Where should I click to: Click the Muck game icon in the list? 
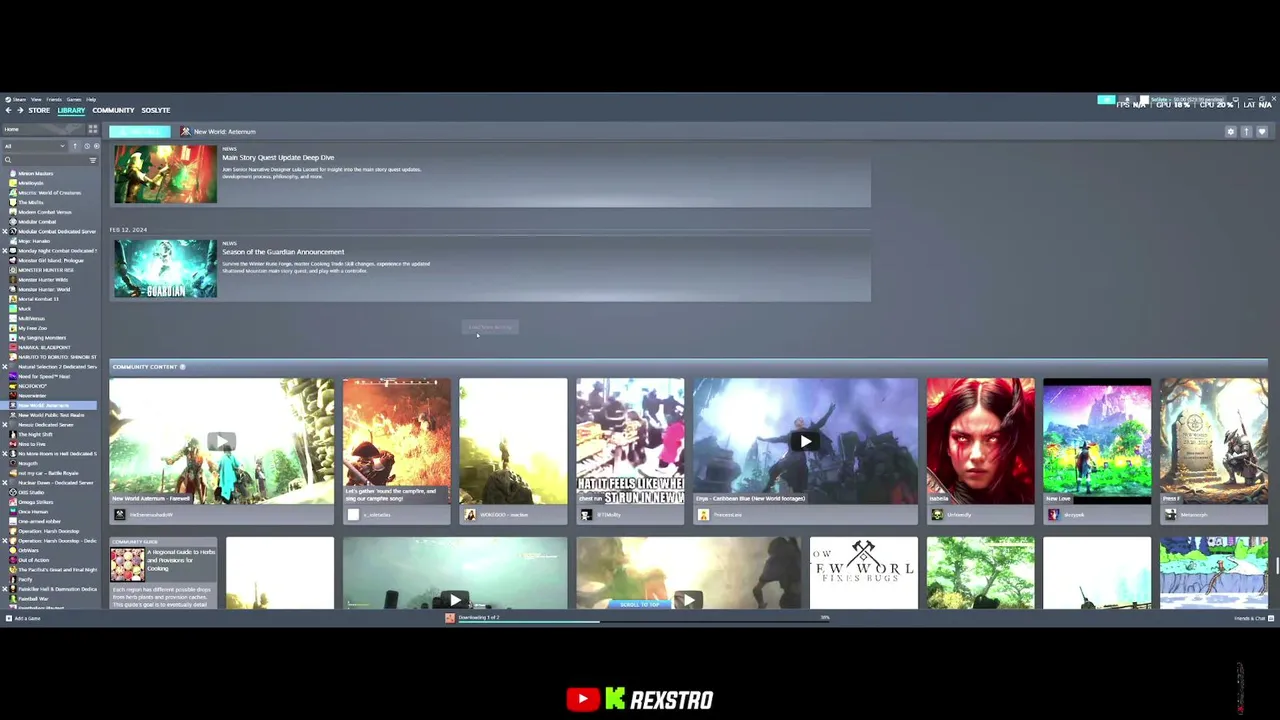(x=13, y=309)
